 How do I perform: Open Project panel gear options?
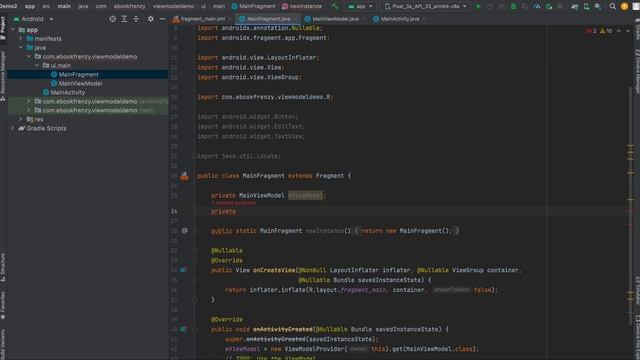[x=151, y=19]
